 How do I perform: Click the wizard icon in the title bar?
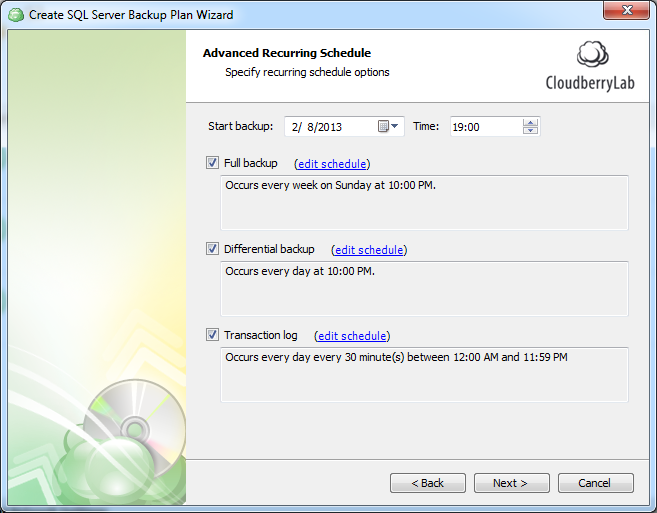coord(15,15)
